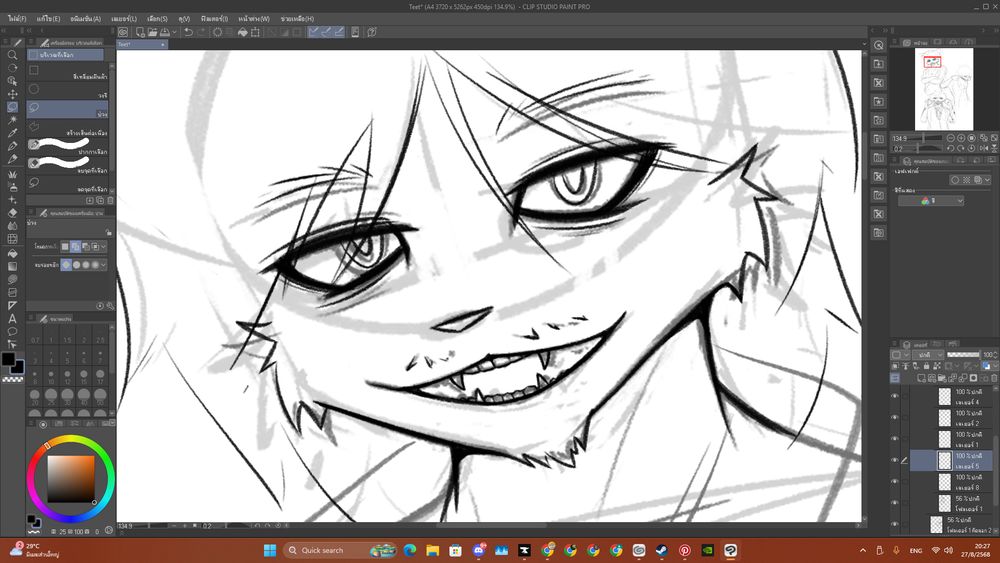1000x563 pixels.
Task: Adjust layer opacity stepper arrows
Action: click(996, 355)
